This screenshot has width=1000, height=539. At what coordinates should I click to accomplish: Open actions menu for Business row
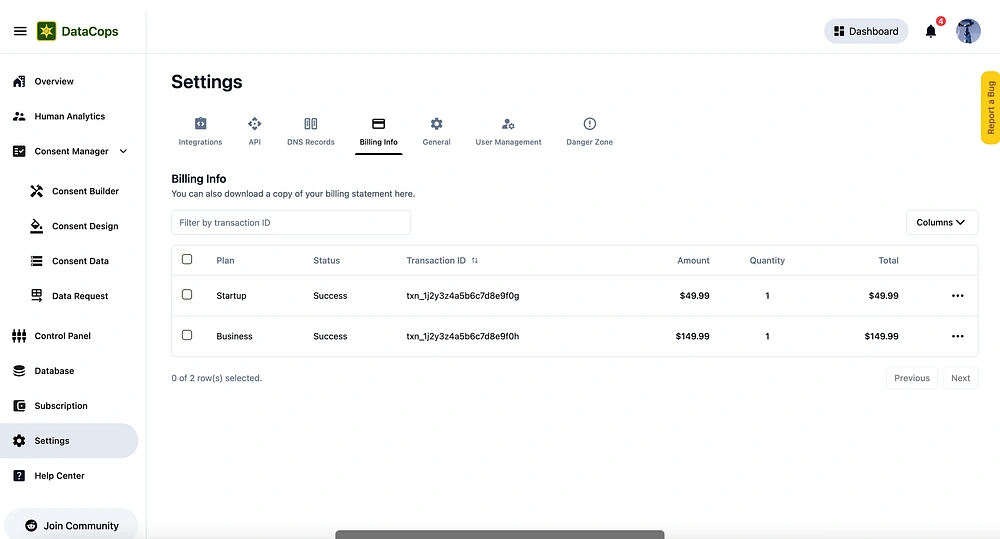tap(957, 336)
